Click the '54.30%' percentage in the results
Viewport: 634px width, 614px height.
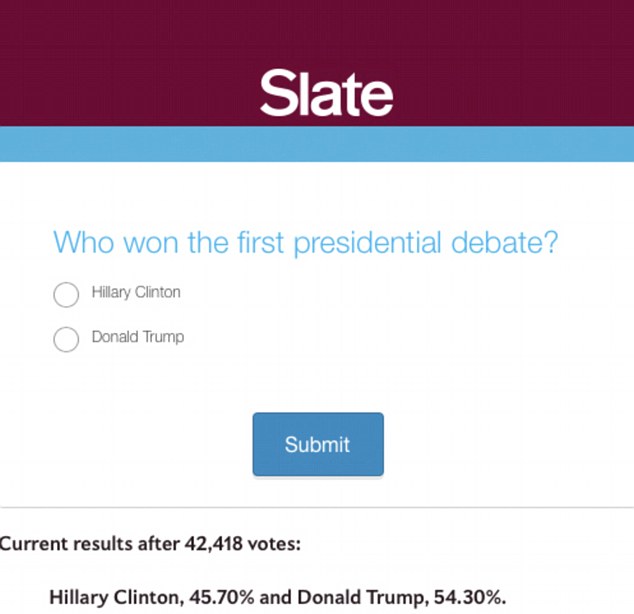tap(469, 598)
